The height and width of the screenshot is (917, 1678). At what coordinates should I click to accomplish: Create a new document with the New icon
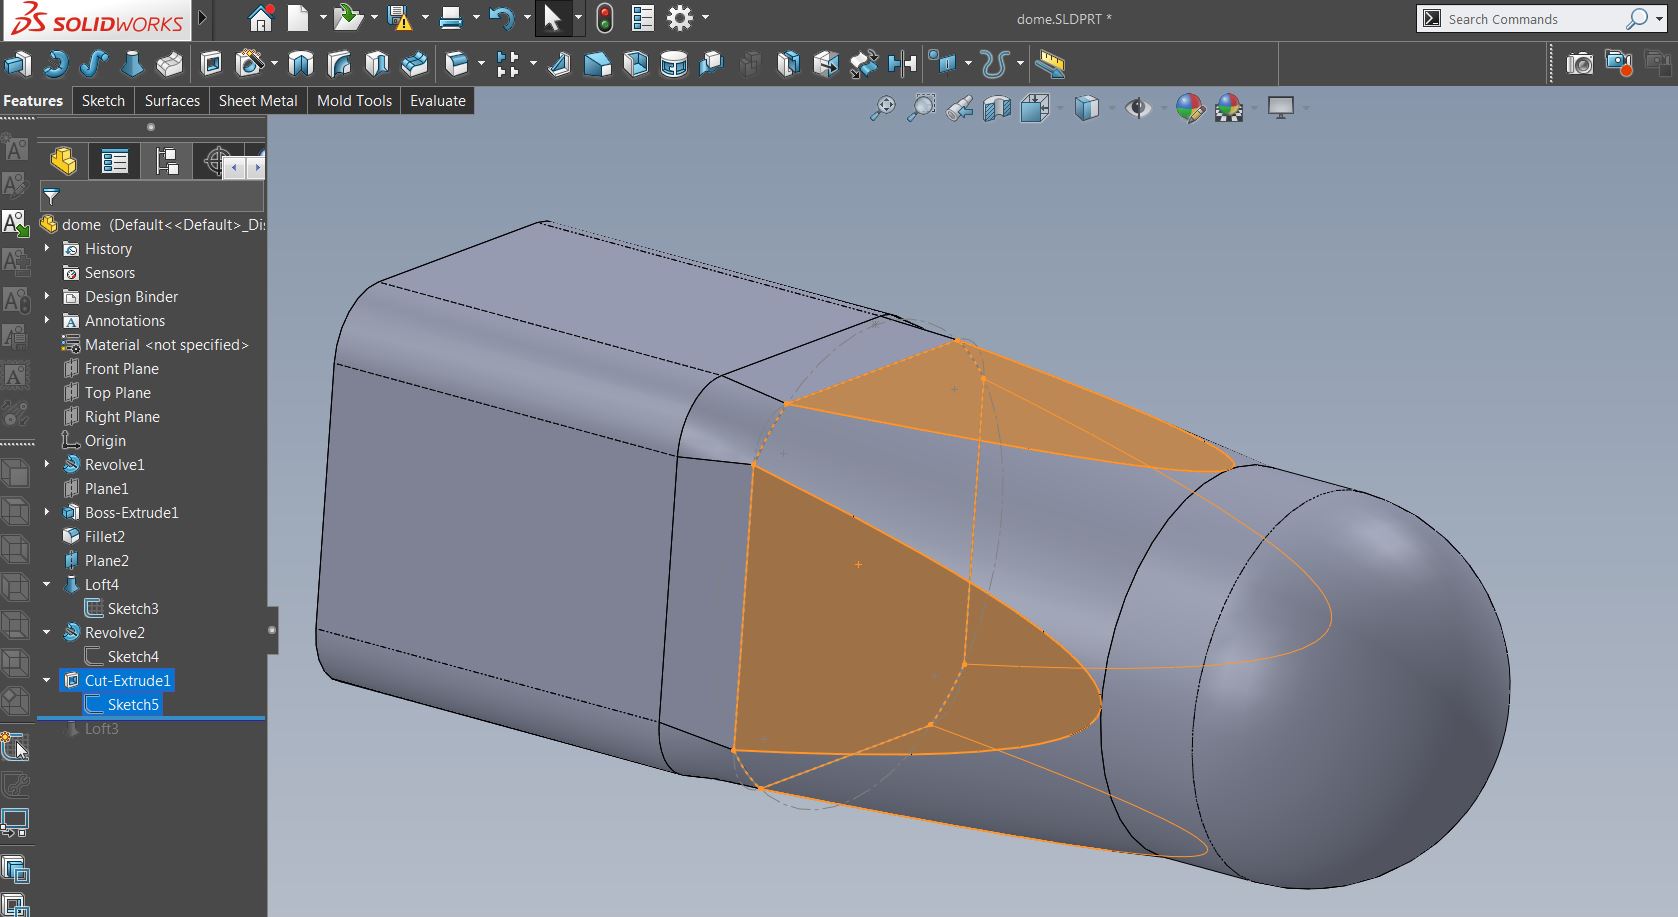298,18
